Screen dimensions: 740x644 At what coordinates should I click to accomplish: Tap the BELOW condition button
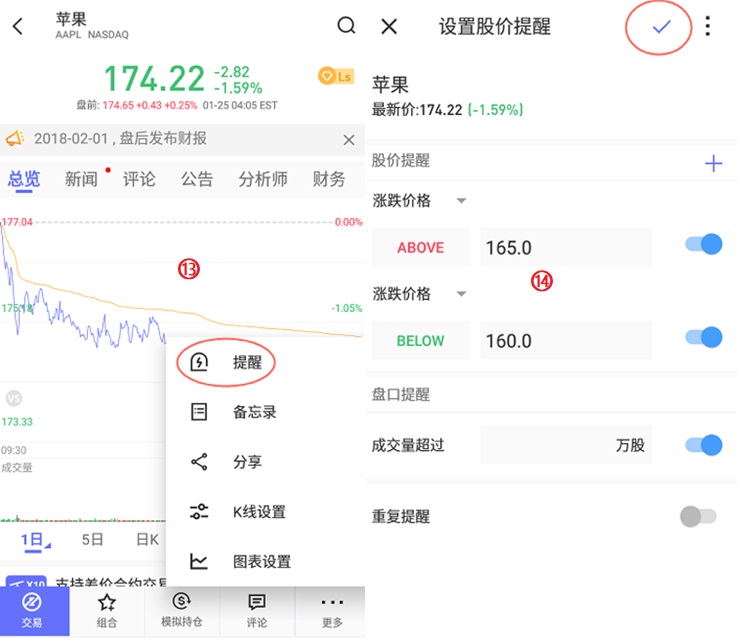click(x=420, y=341)
